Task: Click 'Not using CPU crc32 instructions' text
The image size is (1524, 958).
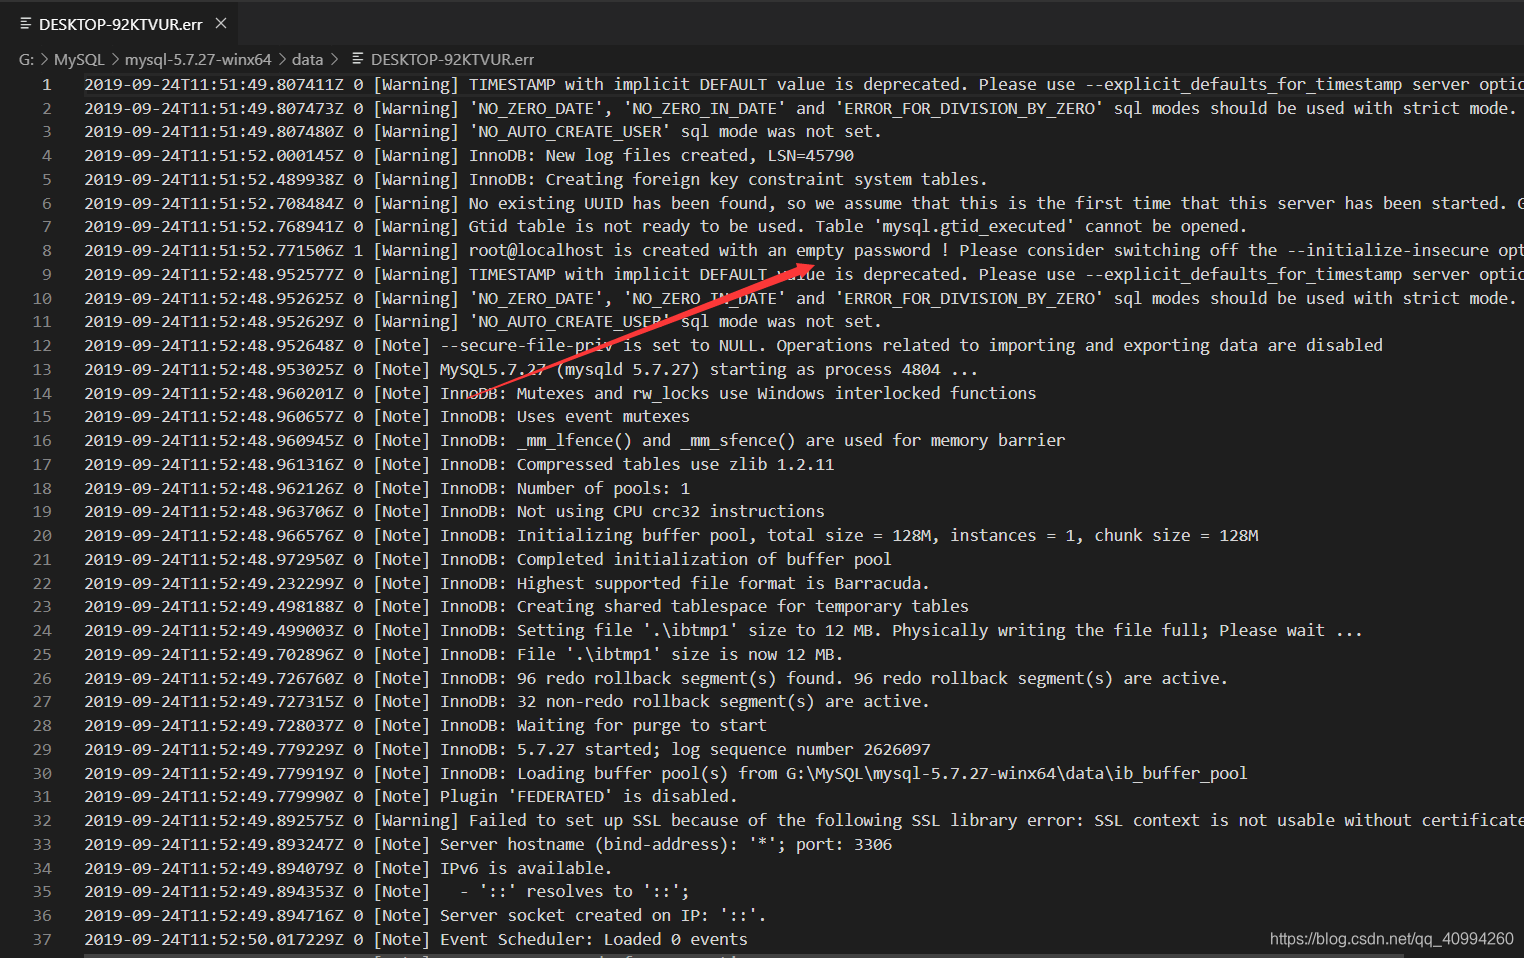Action: 671,512
